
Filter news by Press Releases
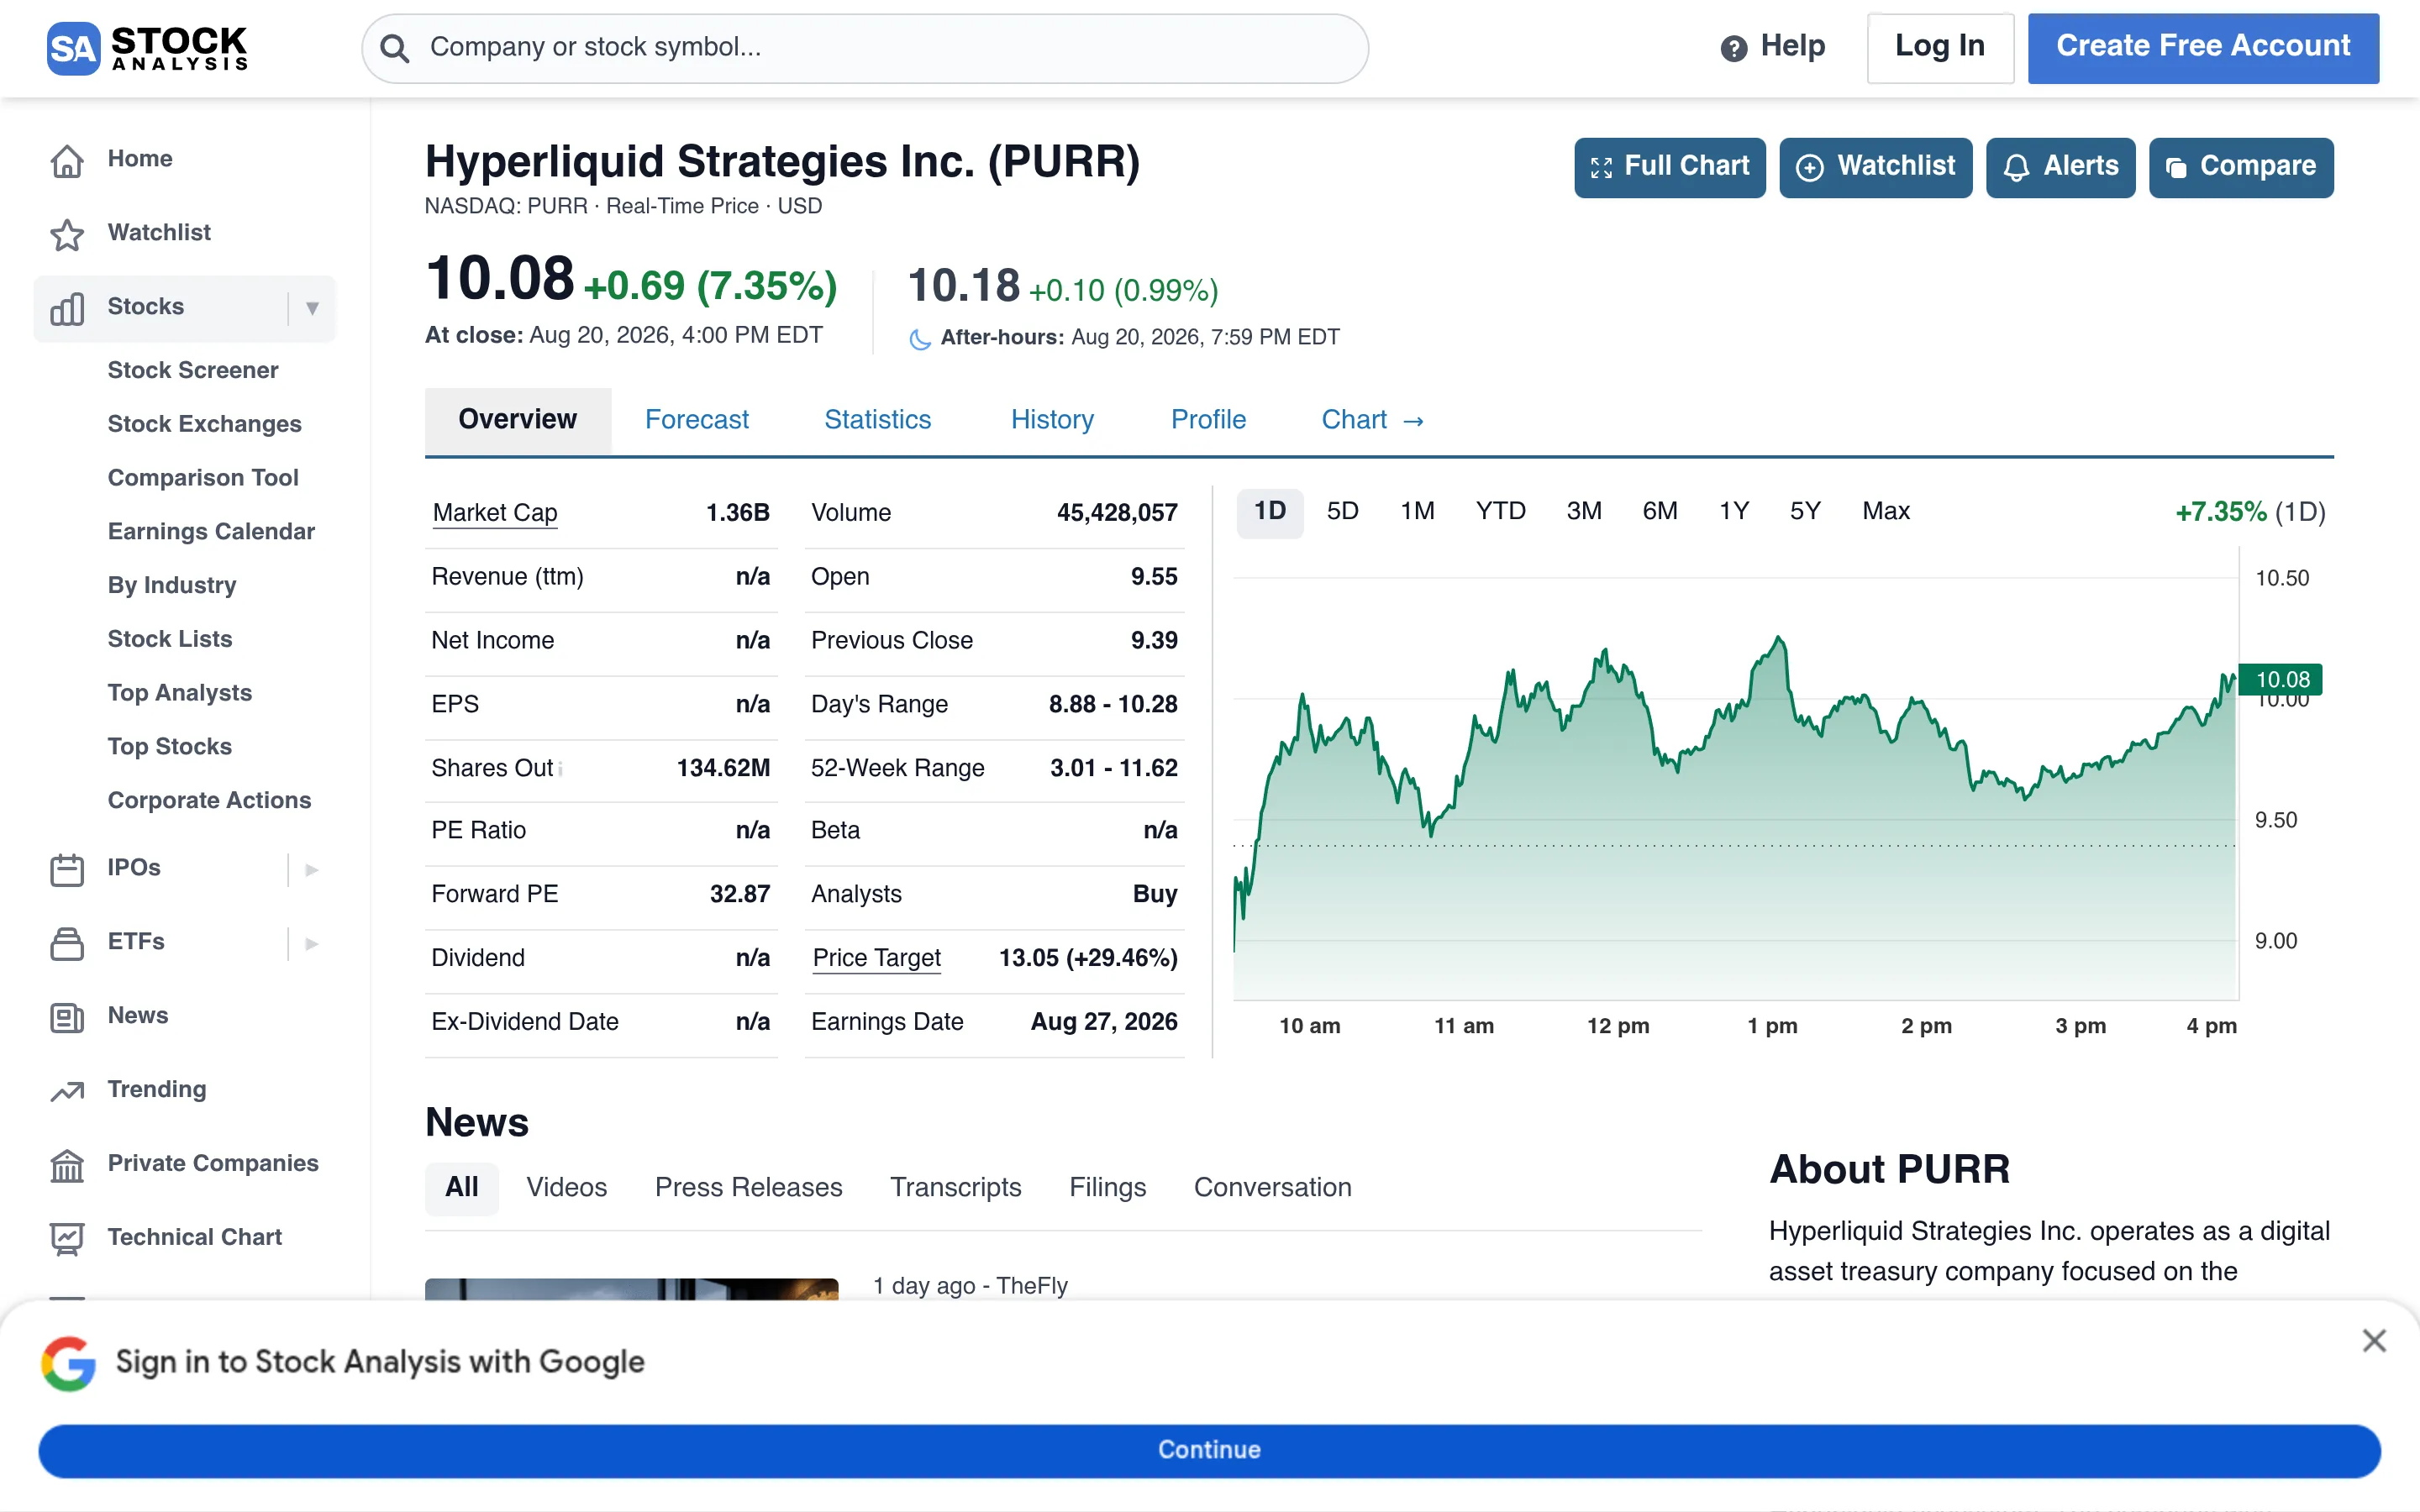pyautogui.click(x=748, y=1189)
